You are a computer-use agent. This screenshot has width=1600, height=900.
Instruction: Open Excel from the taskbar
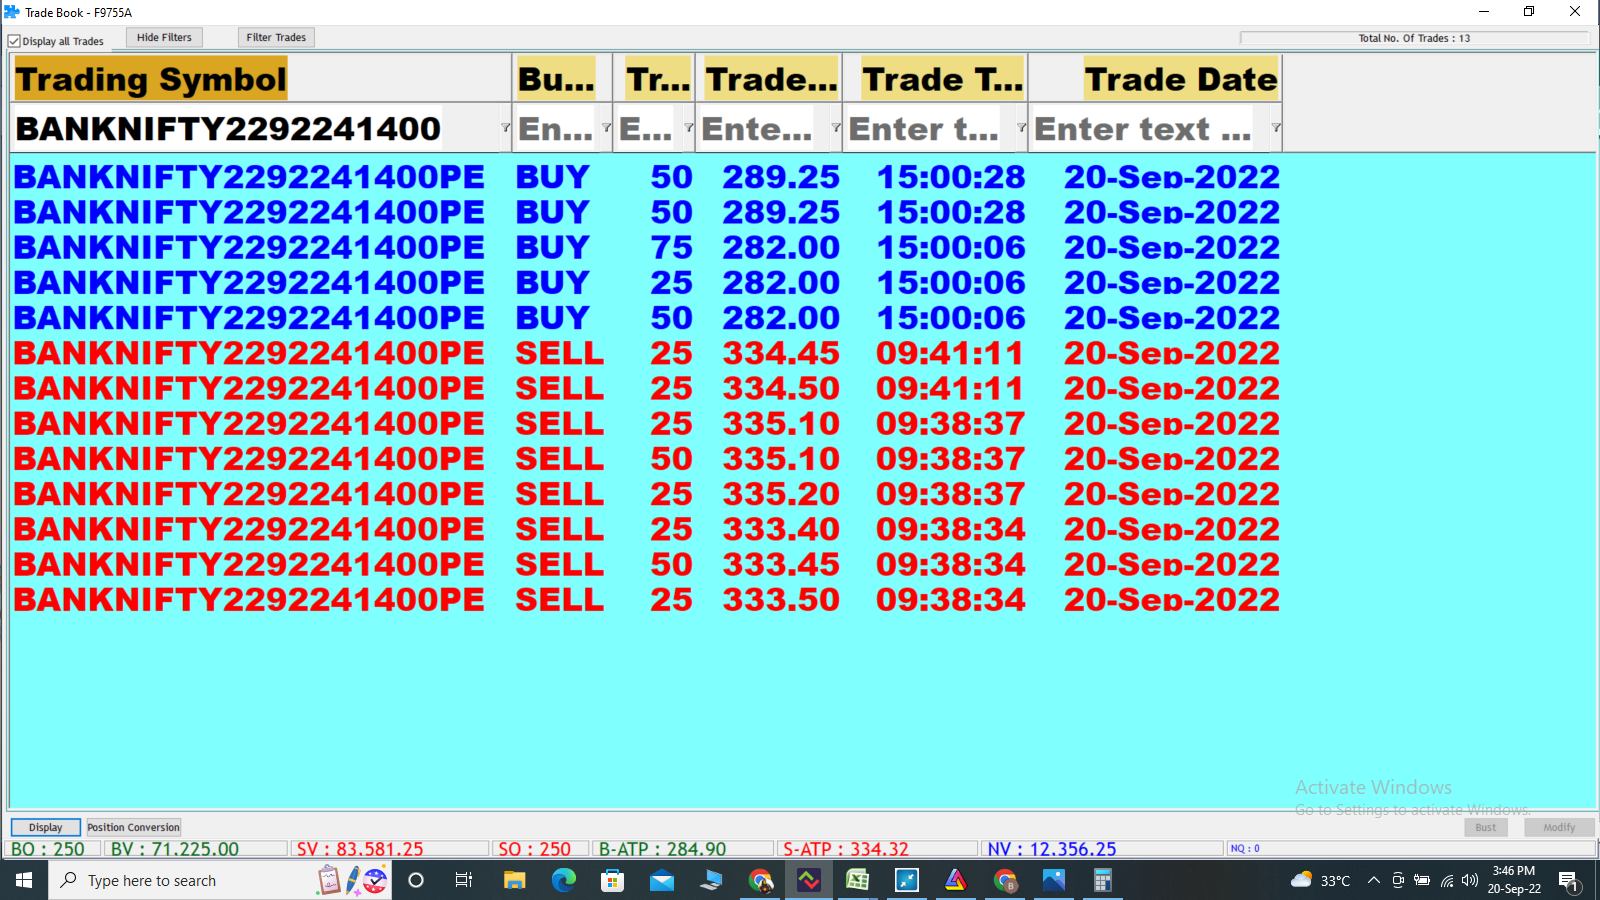point(858,880)
